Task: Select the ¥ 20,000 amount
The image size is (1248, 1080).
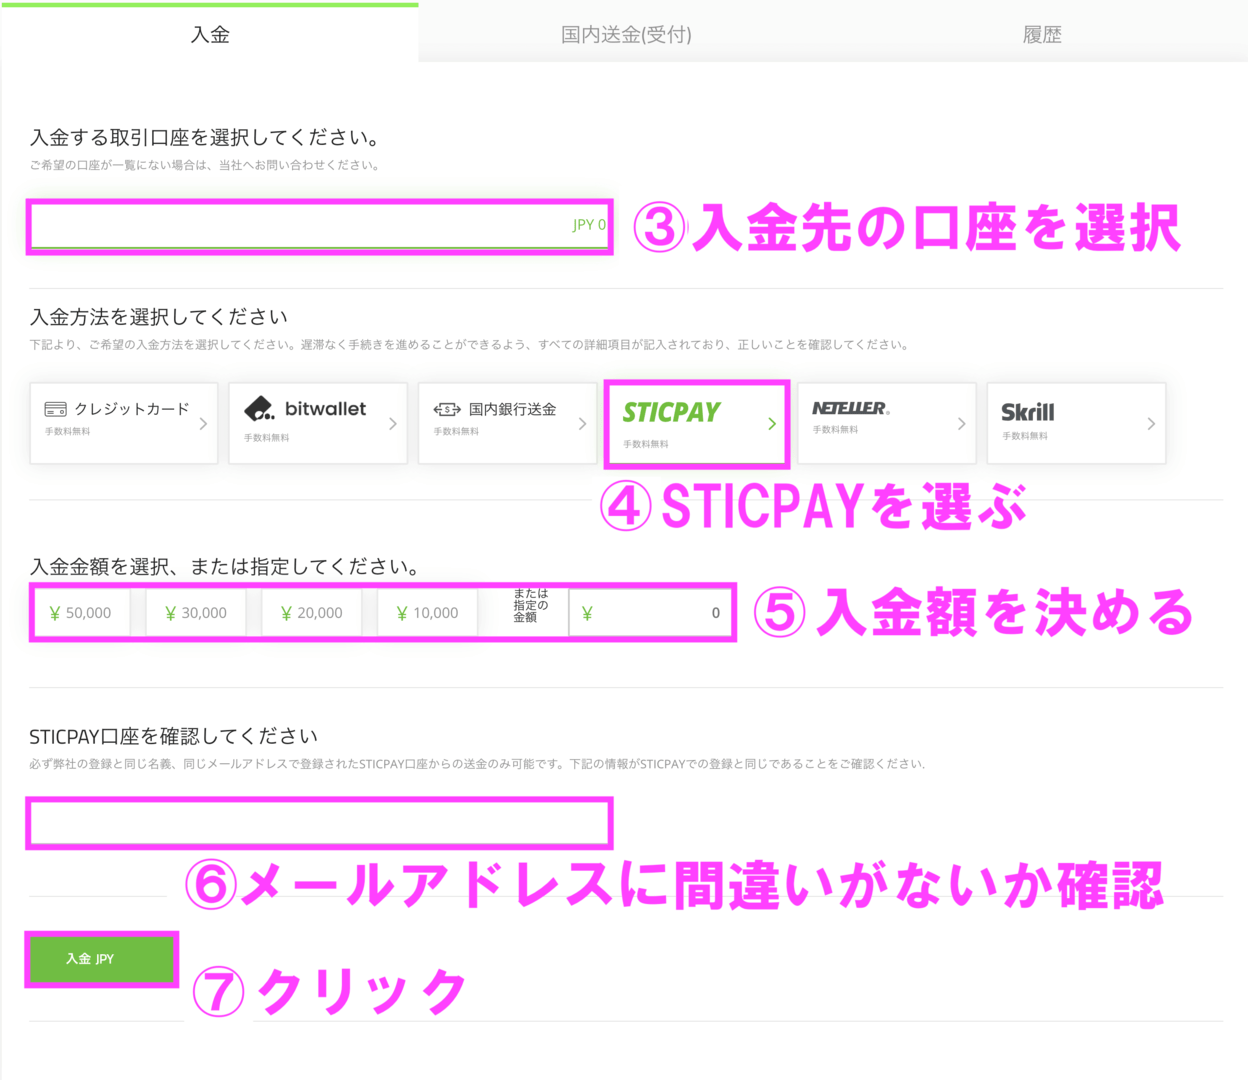Action: (312, 613)
